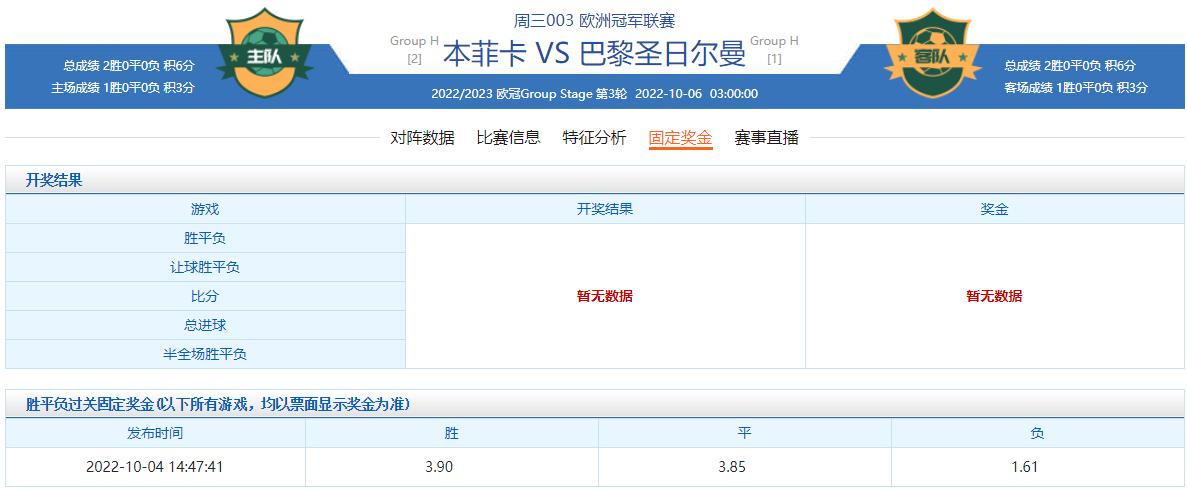
Task: Click the 奖金 column header
Action: pos(994,210)
